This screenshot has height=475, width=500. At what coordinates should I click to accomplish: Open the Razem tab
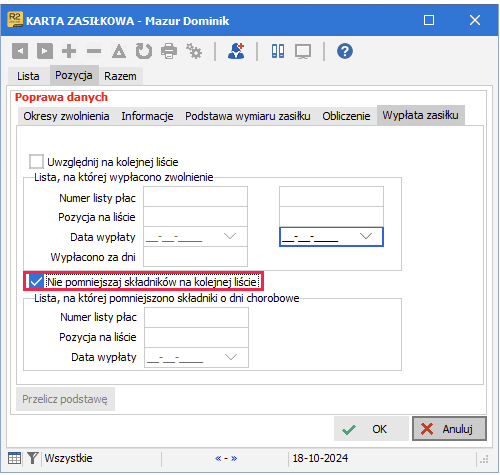(120, 76)
